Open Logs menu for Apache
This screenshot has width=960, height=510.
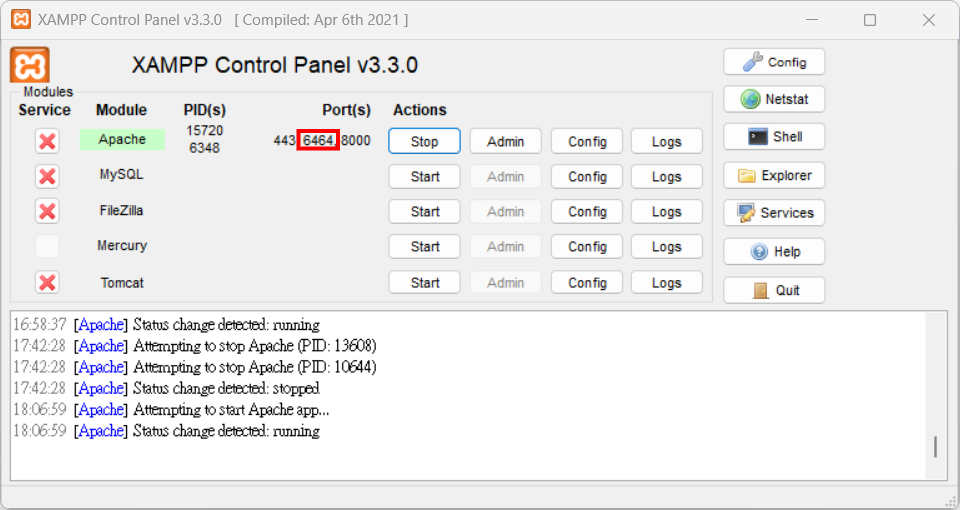pos(667,141)
